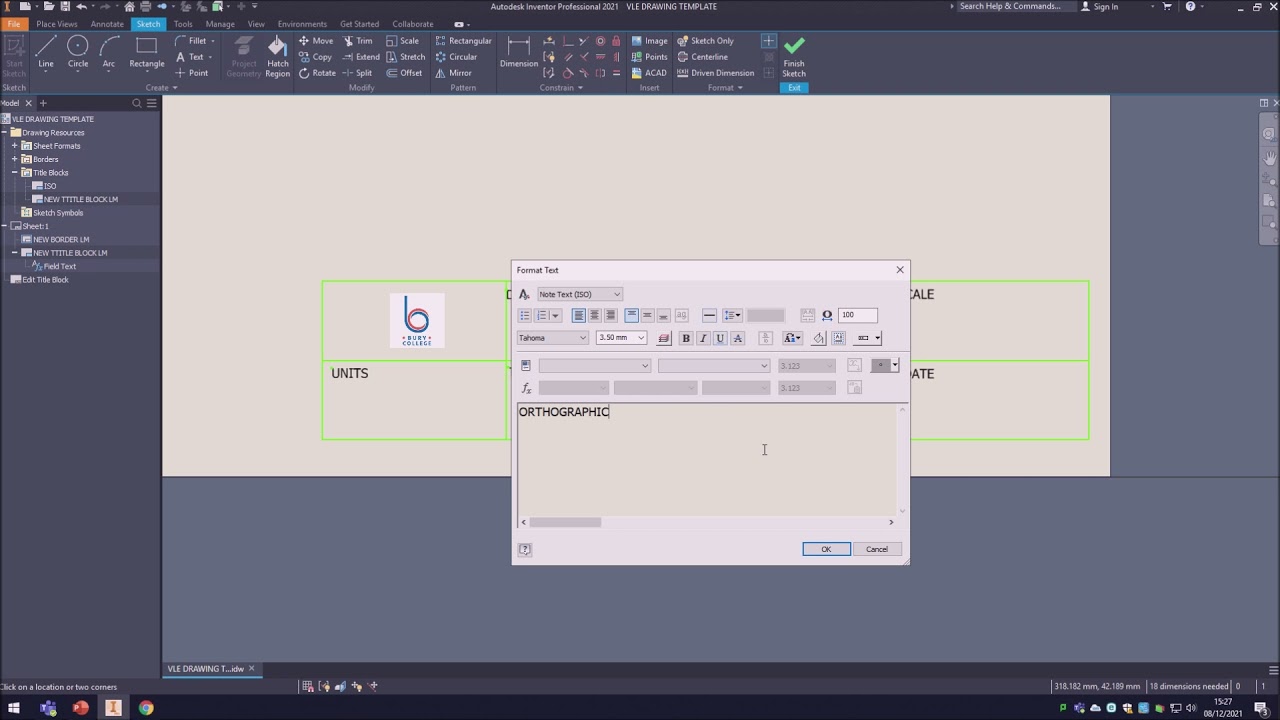The height and width of the screenshot is (720, 1280).
Task: Open the Model browser hamburger menu
Action: [x=152, y=103]
